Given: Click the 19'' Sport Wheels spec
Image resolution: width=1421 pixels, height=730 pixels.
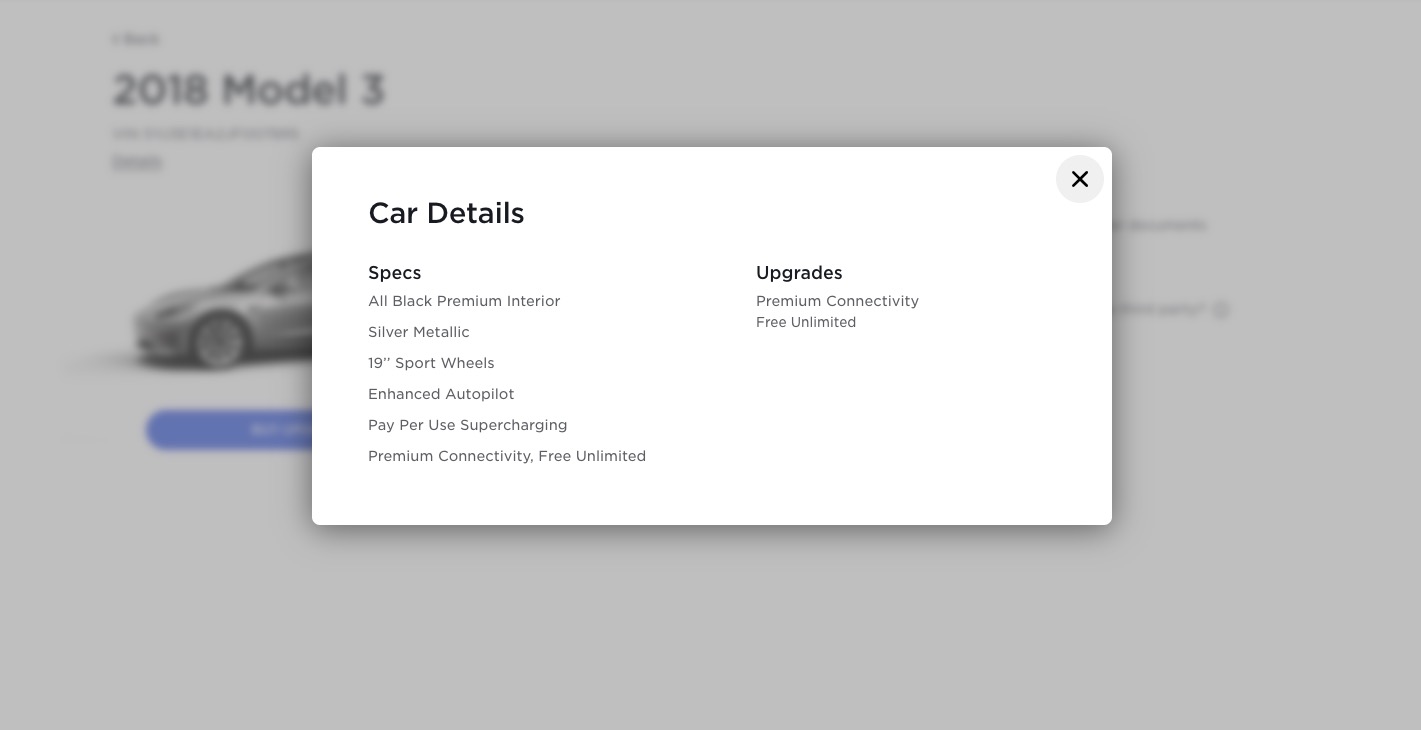Looking at the screenshot, I should (x=431, y=363).
